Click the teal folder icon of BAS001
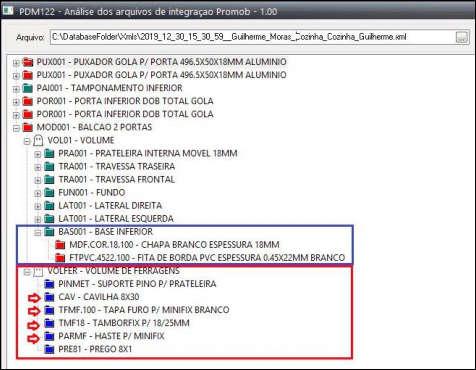Screen dimensions: 476x370 [49, 231]
